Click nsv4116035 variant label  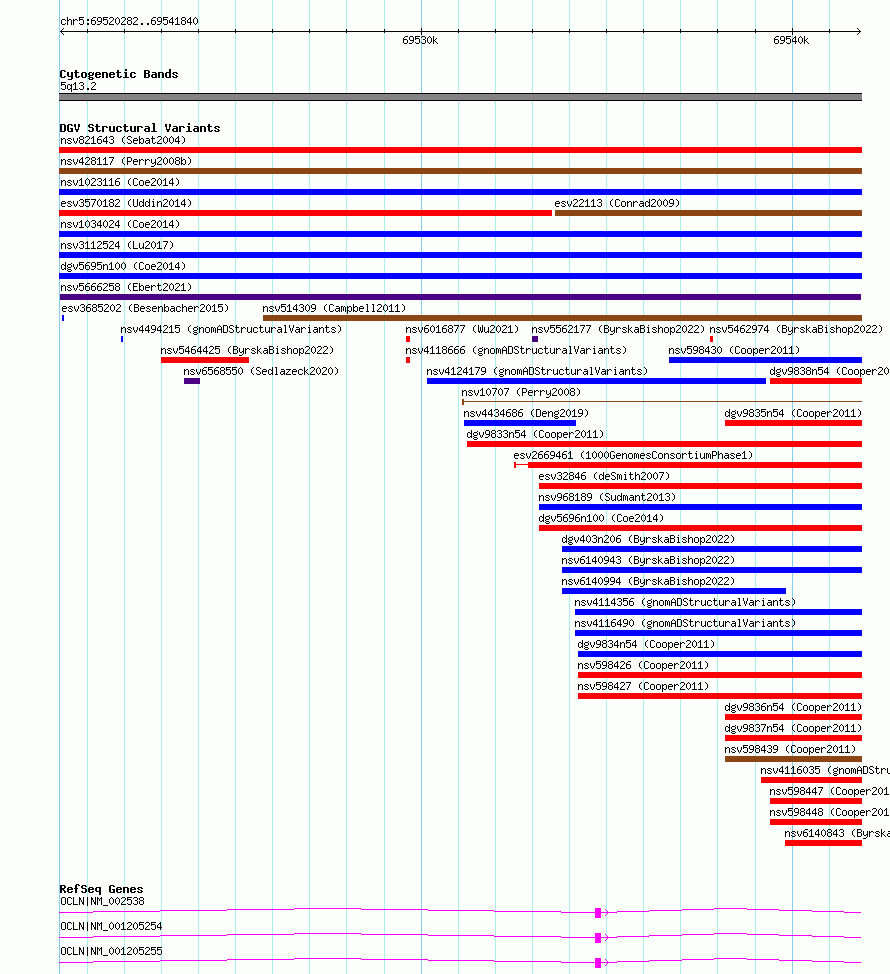pyautogui.click(x=825, y=772)
